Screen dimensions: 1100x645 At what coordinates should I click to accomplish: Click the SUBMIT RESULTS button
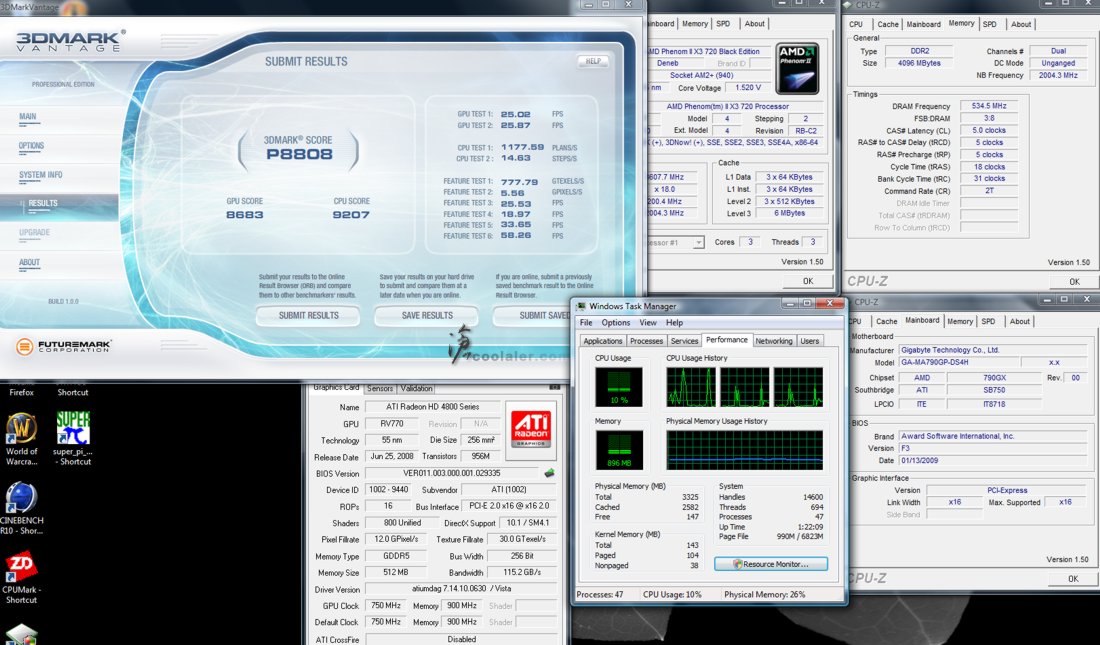point(308,316)
